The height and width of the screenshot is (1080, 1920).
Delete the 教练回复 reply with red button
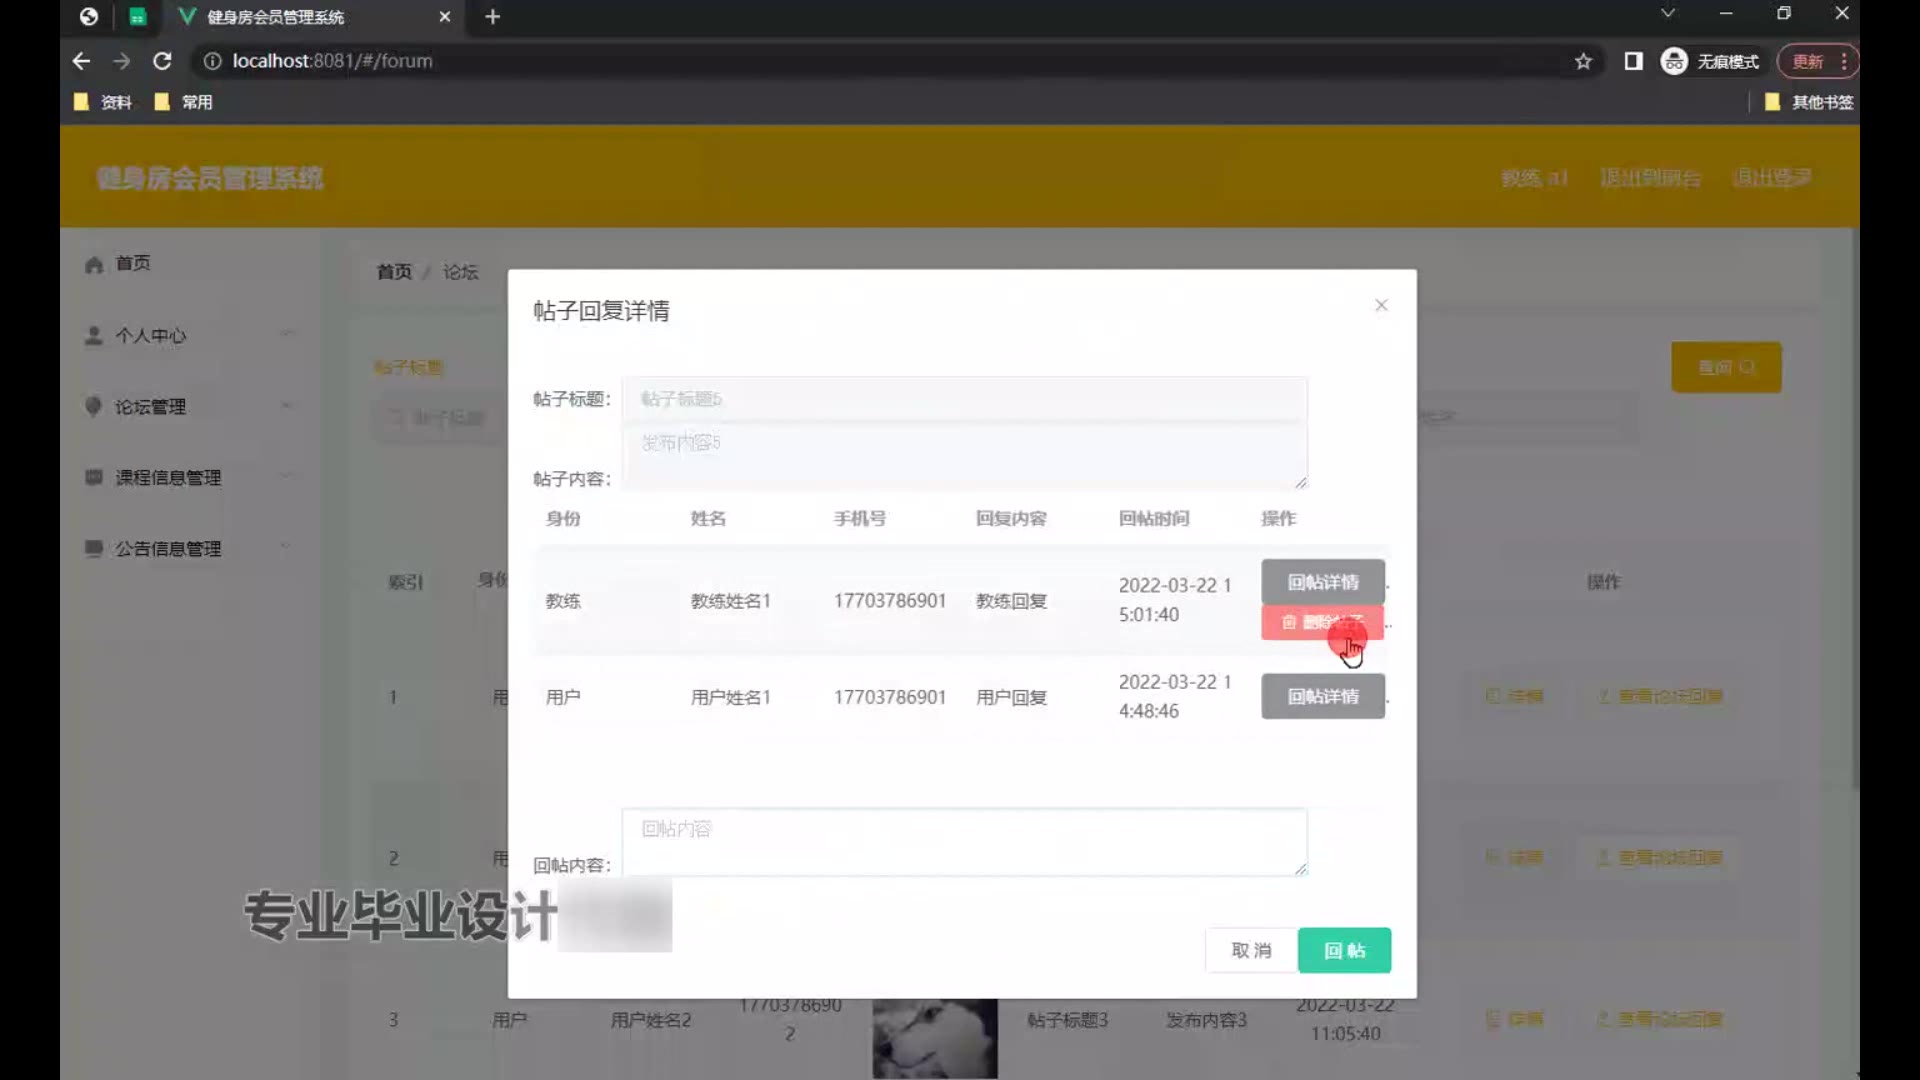coord(1322,622)
